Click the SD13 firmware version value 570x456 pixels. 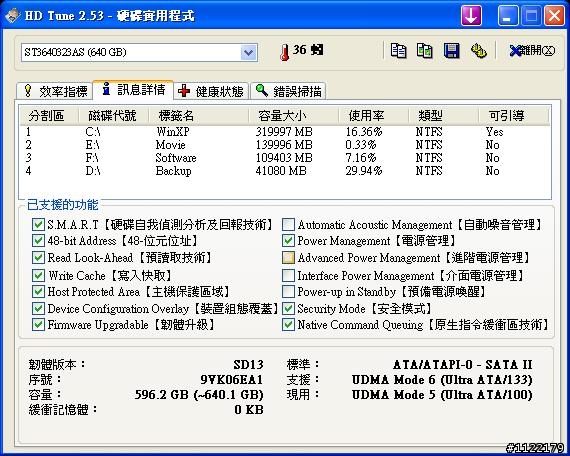248,364
